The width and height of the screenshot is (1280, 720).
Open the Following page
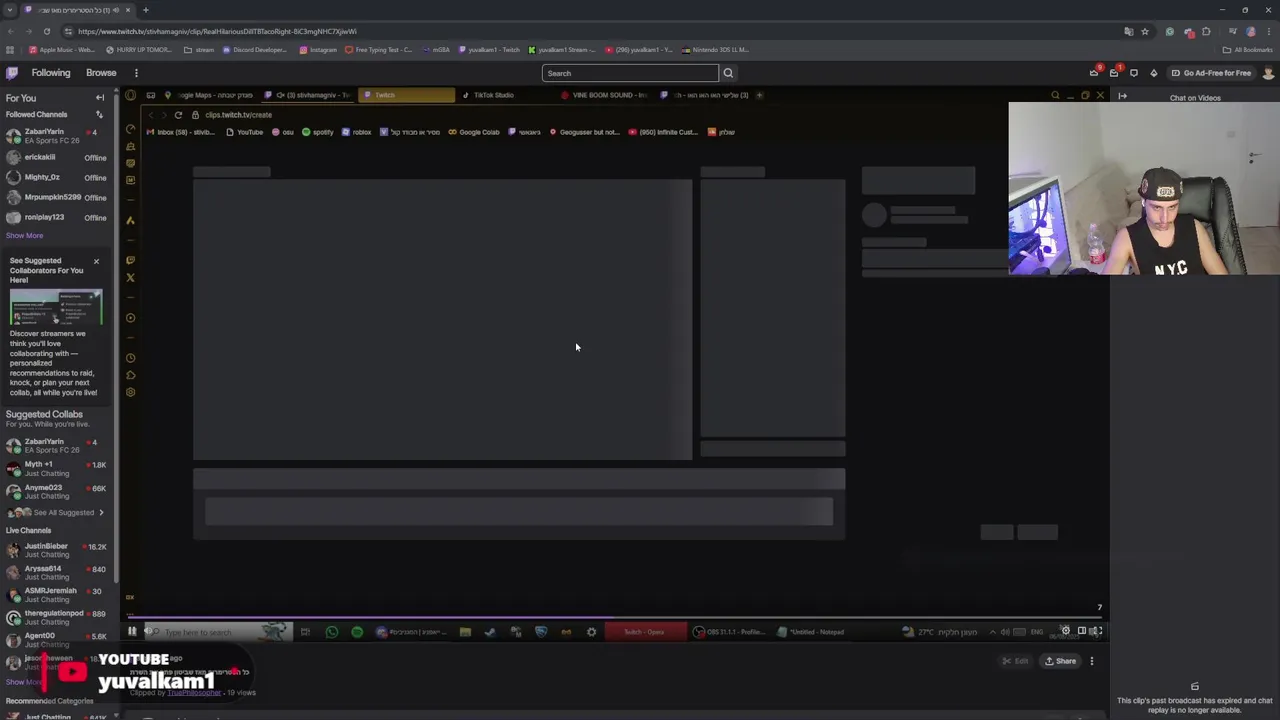[51, 73]
